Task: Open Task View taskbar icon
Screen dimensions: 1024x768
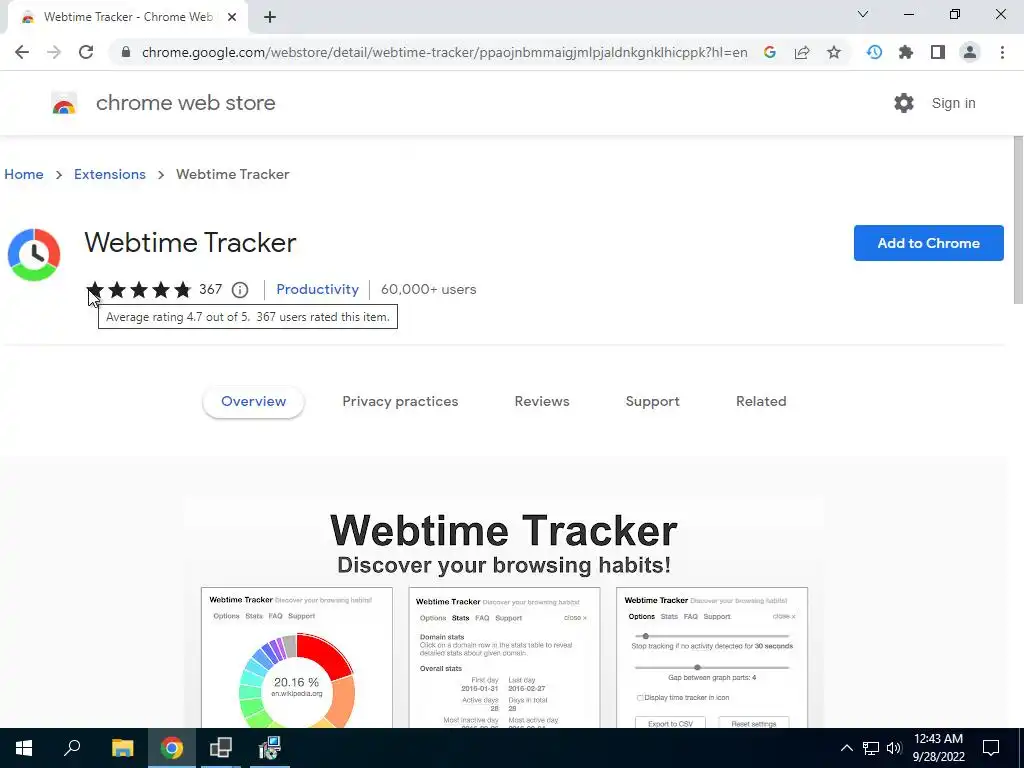Action: (x=221, y=748)
